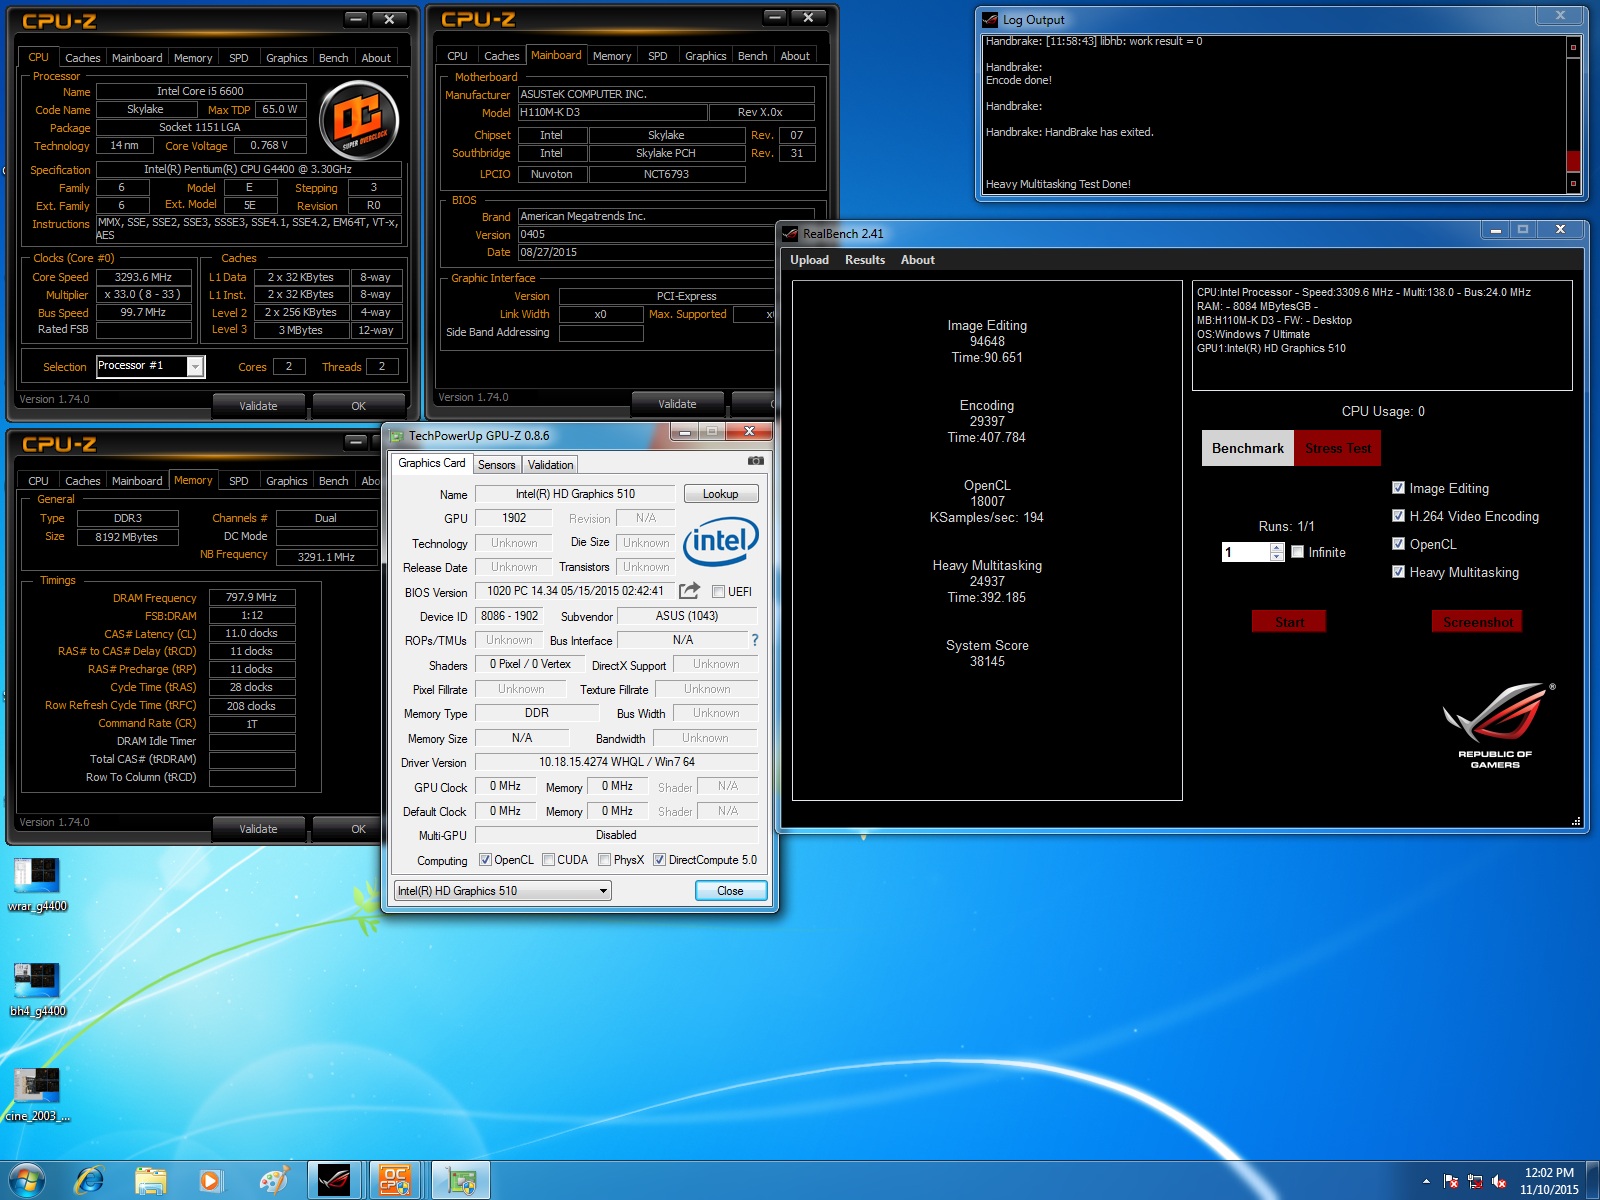This screenshot has width=1600, height=1200.
Task: Click the Log Output title bar icon
Action: pyautogui.click(x=990, y=19)
